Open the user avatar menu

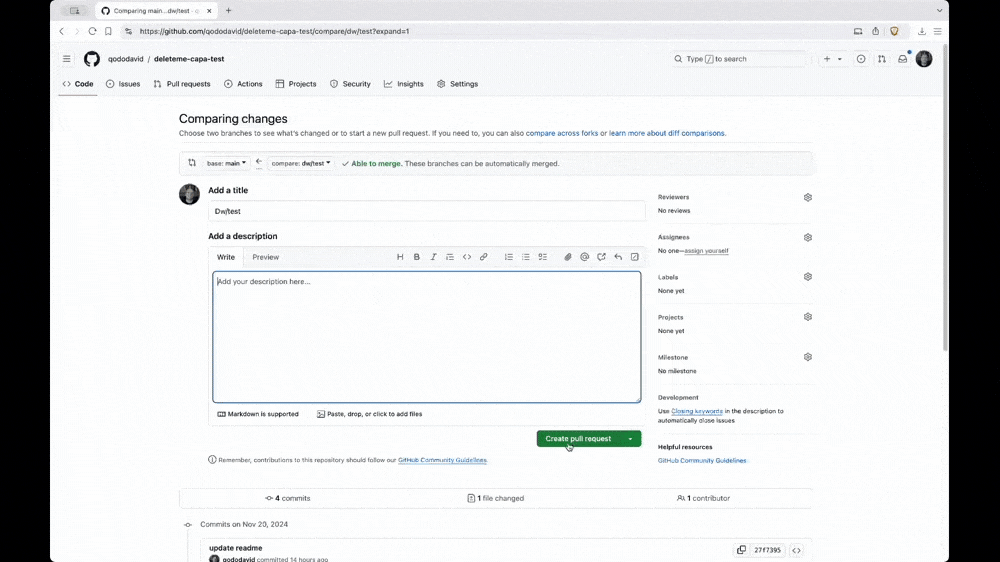(x=924, y=59)
